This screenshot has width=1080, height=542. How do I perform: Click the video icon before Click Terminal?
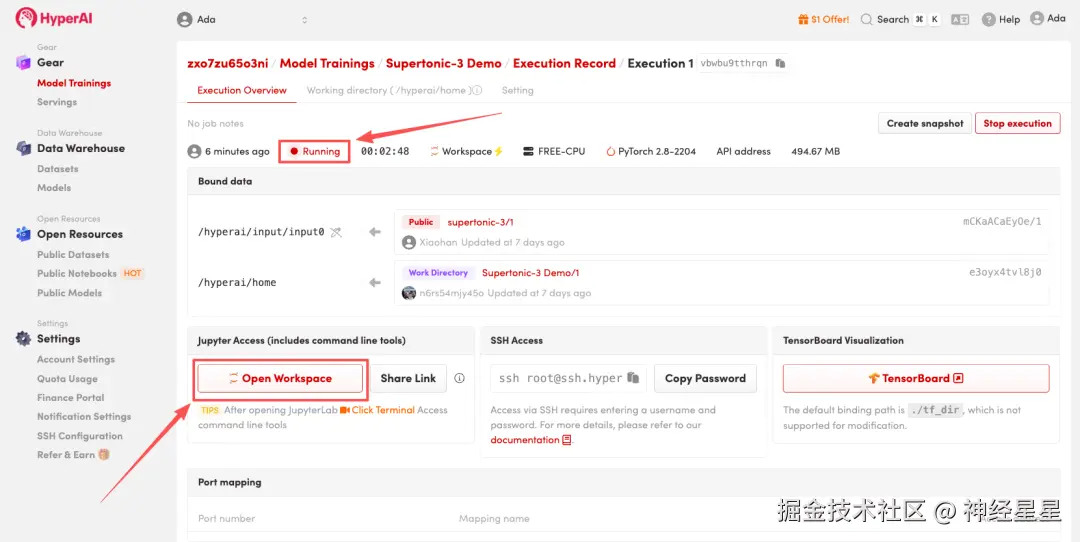[344, 410]
